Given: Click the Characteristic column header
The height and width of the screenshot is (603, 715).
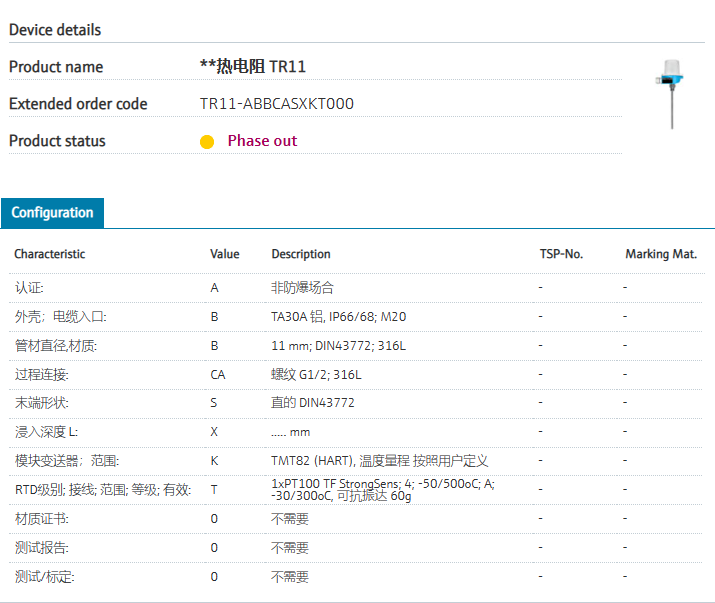Looking at the screenshot, I should (50, 254).
